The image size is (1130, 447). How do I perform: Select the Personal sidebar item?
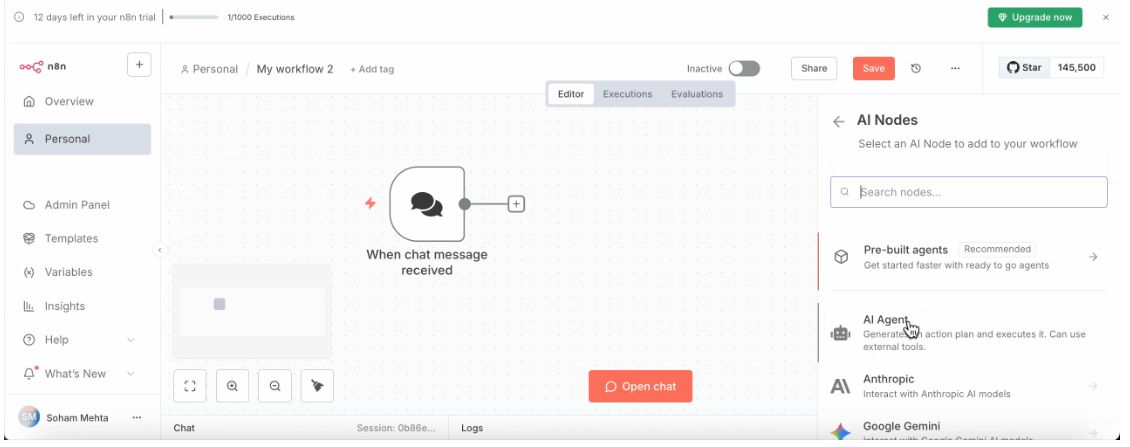coord(82,139)
